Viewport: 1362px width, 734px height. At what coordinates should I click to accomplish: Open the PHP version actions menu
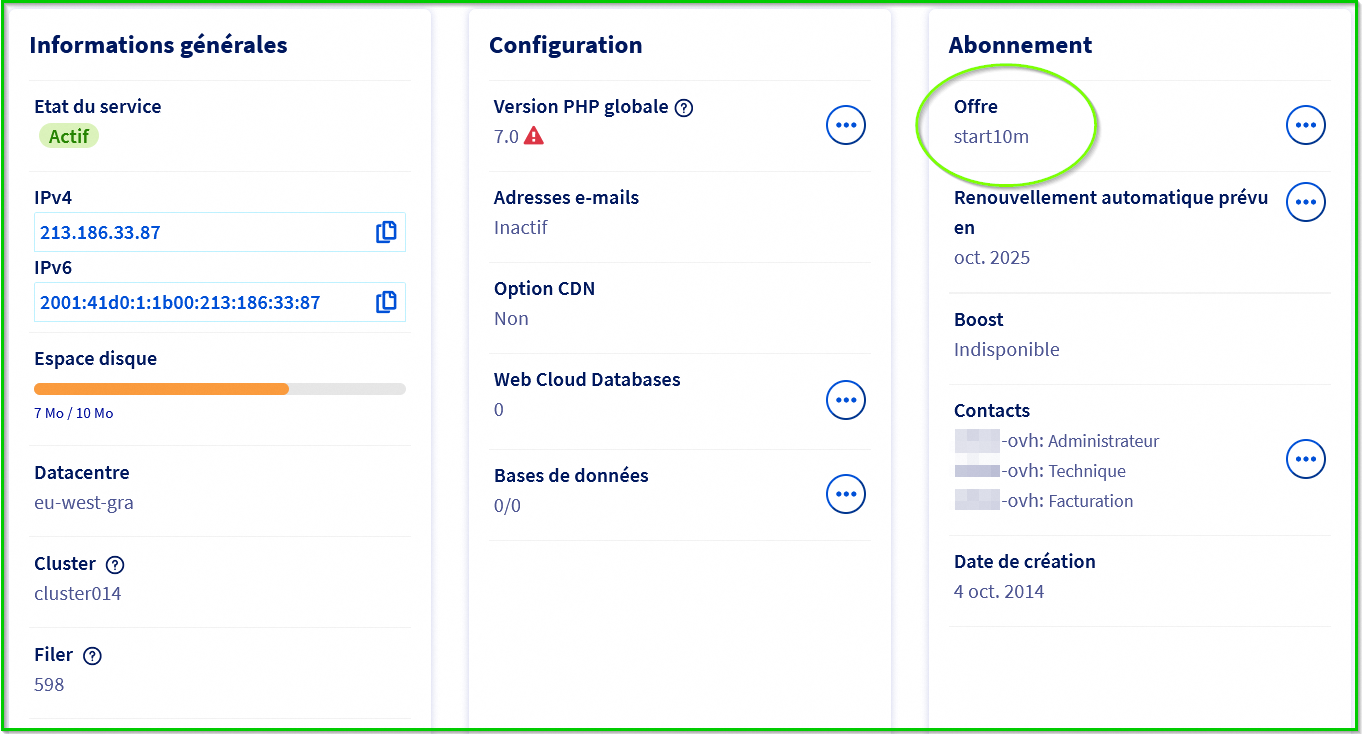(x=845, y=125)
